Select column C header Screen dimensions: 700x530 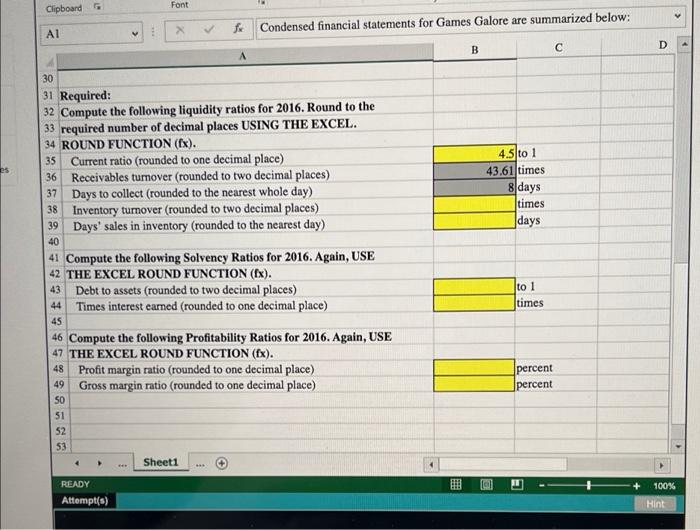click(x=558, y=48)
